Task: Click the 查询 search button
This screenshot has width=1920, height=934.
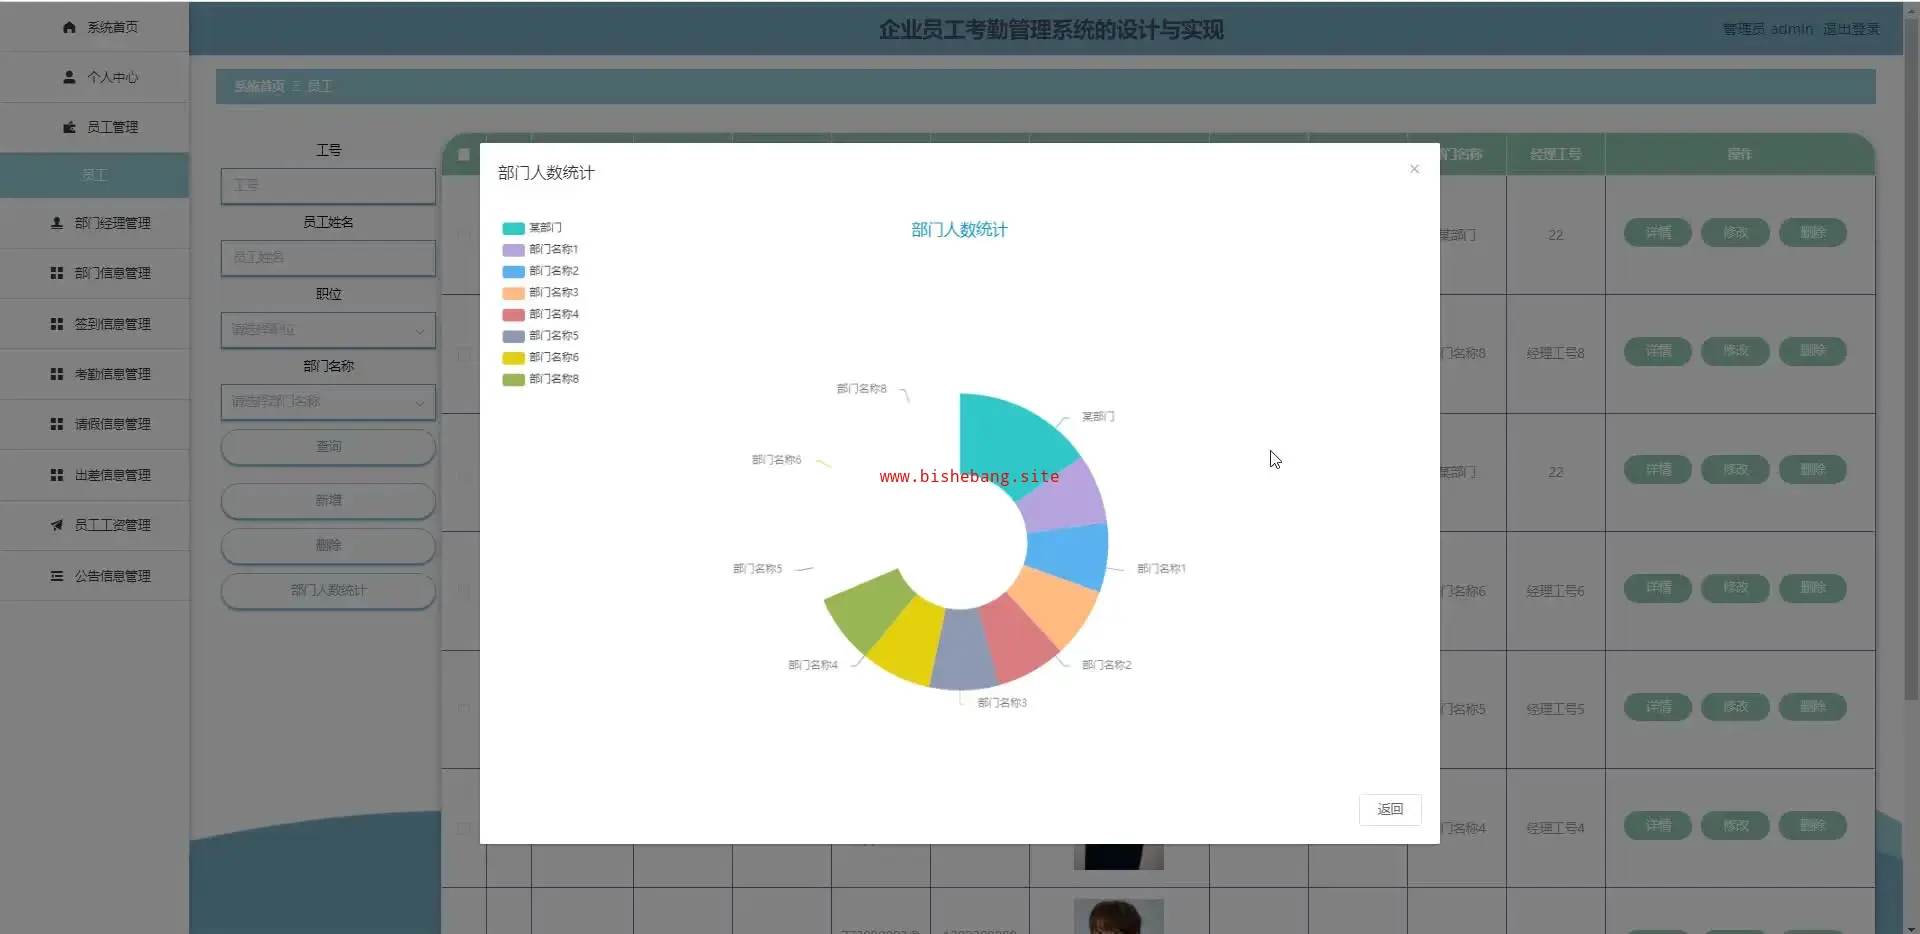Action: tap(328, 447)
